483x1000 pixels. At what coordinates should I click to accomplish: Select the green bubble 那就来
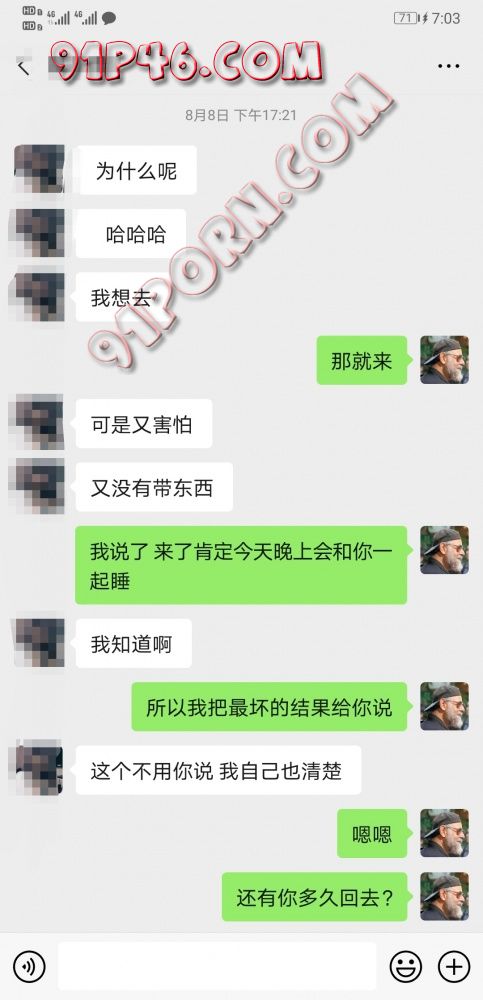click(362, 360)
